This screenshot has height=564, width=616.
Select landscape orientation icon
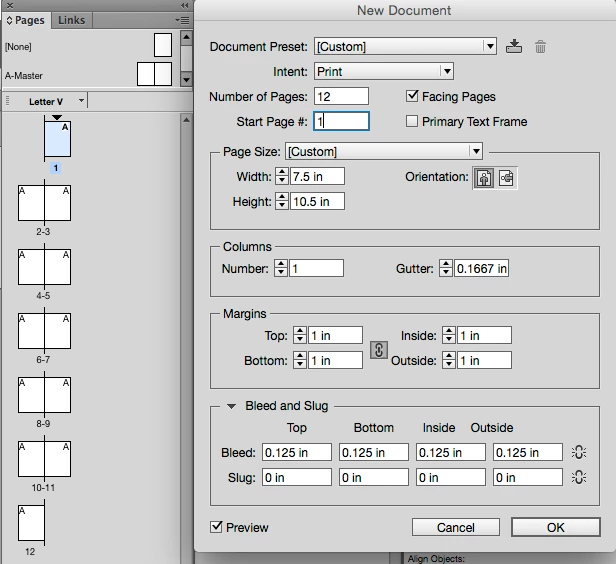[x=506, y=178]
